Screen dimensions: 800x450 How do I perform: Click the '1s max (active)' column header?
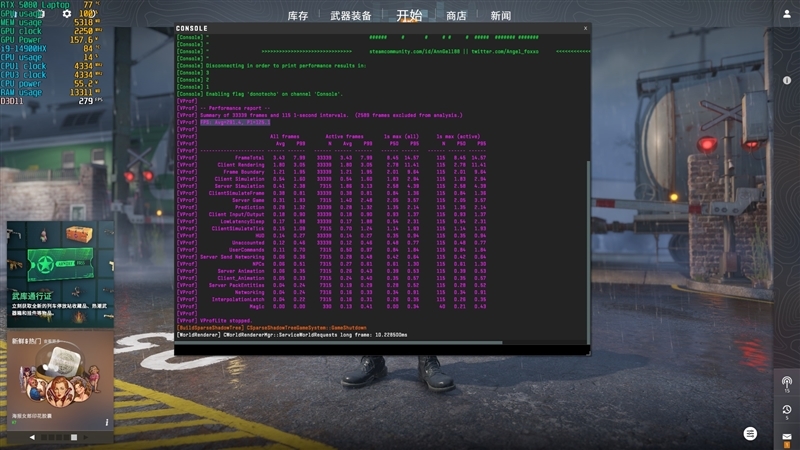click(x=458, y=137)
